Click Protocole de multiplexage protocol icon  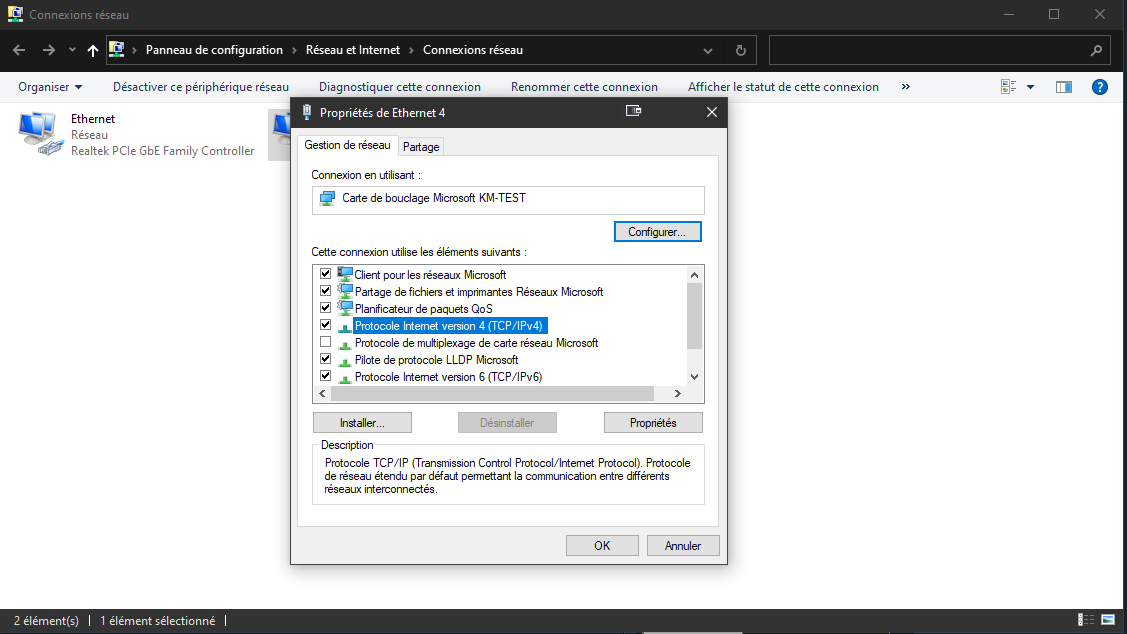(x=345, y=344)
